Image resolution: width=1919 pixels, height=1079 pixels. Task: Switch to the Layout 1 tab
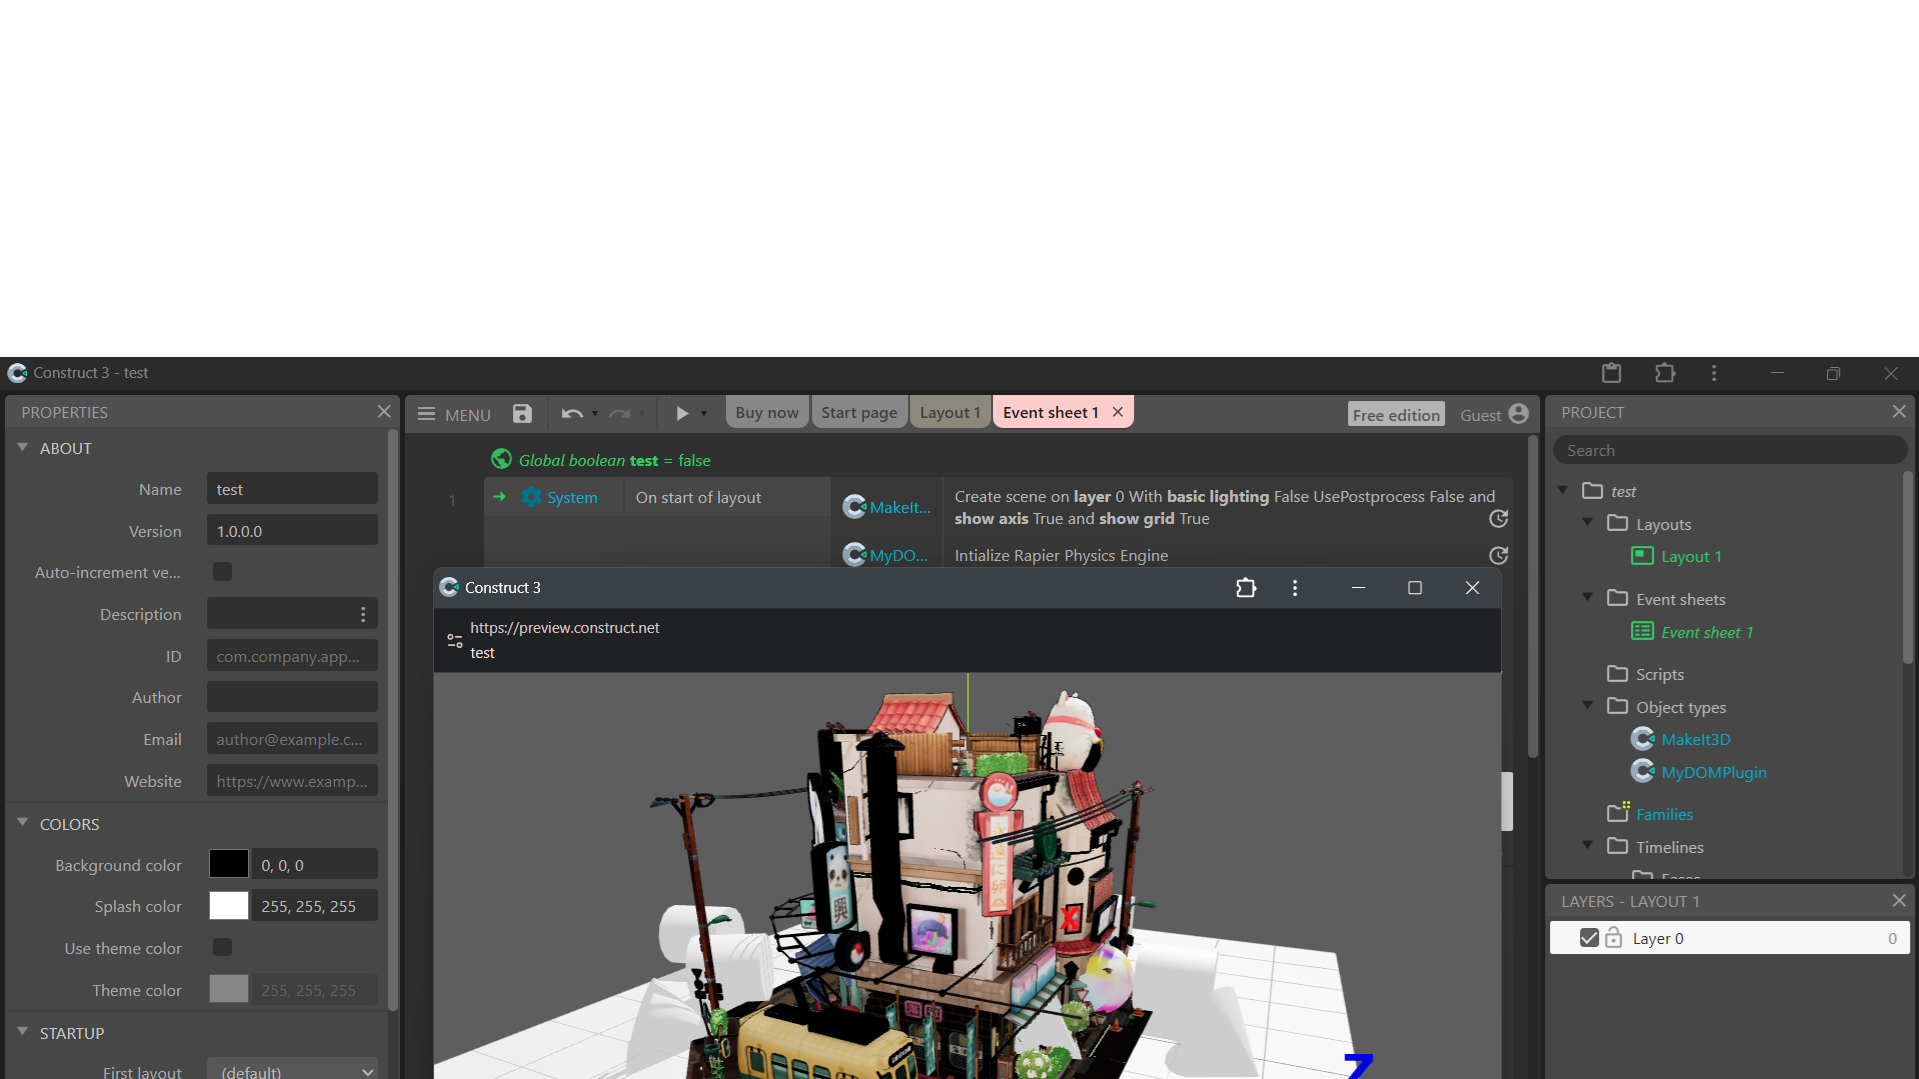(x=950, y=413)
